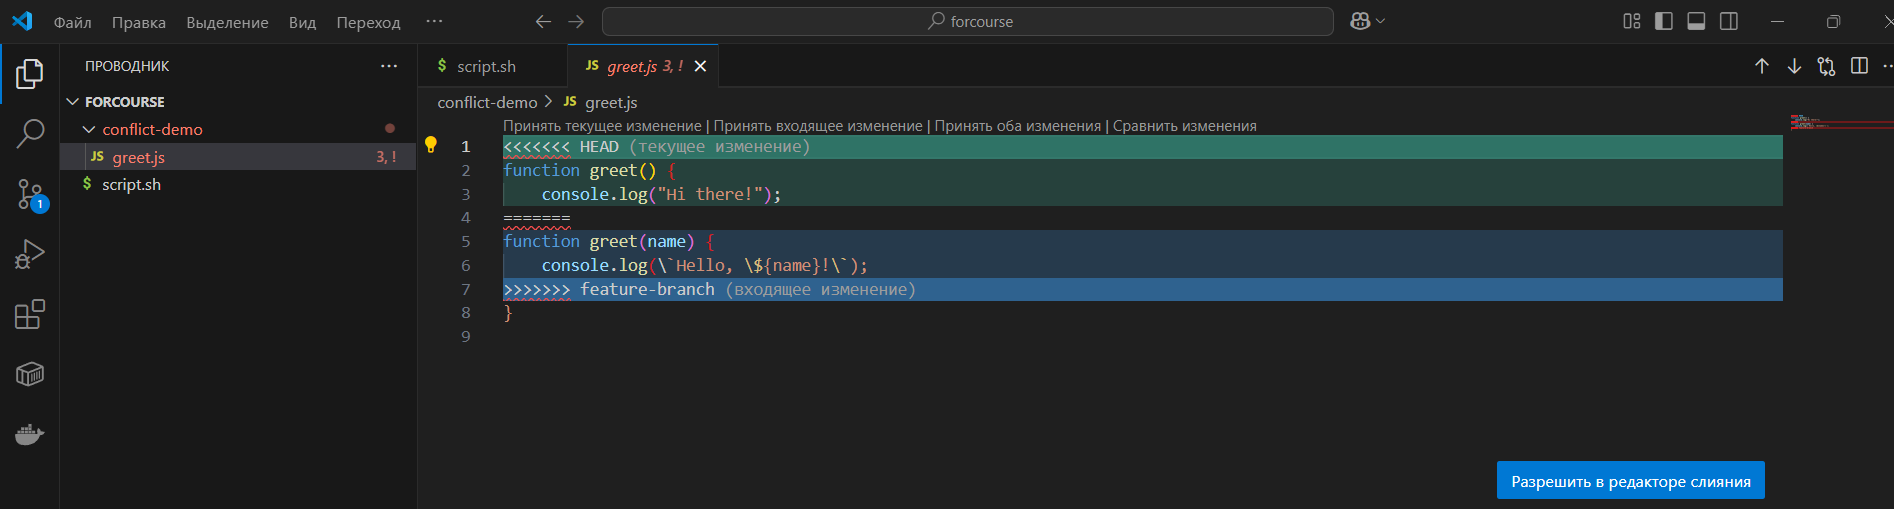Image resolution: width=1894 pixels, height=509 pixels.
Task: Click Разрешить в редакторе слияния button
Action: point(1631,481)
